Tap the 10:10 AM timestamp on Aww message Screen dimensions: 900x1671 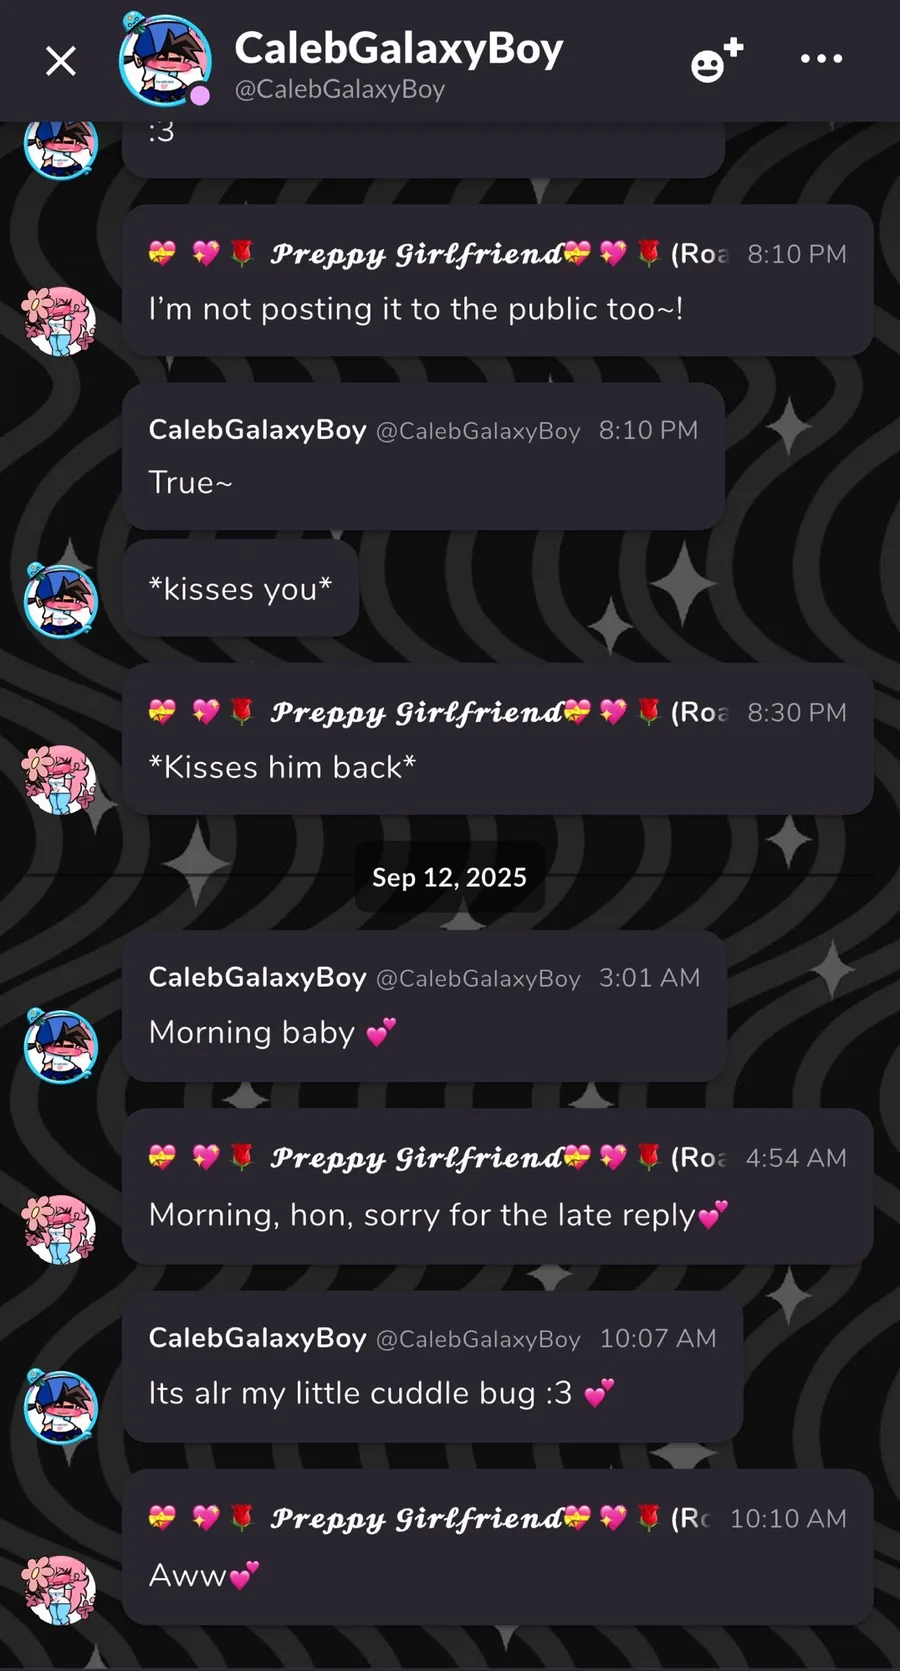pos(788,1518)
